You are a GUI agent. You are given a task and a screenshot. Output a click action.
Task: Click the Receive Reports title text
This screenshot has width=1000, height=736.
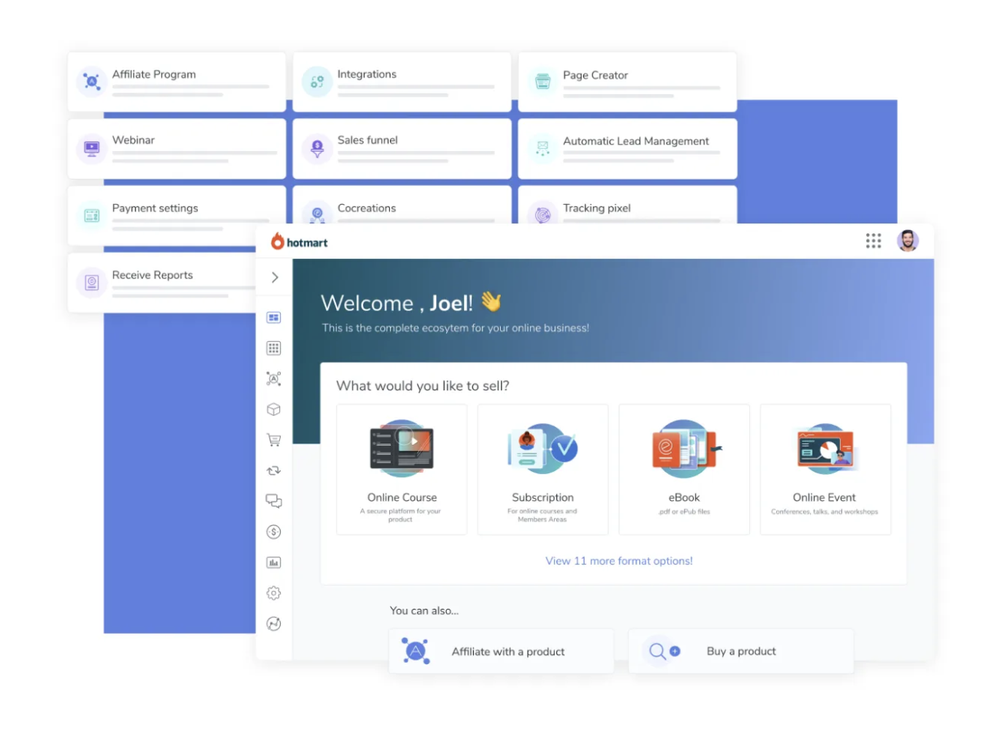coord(152,276)
